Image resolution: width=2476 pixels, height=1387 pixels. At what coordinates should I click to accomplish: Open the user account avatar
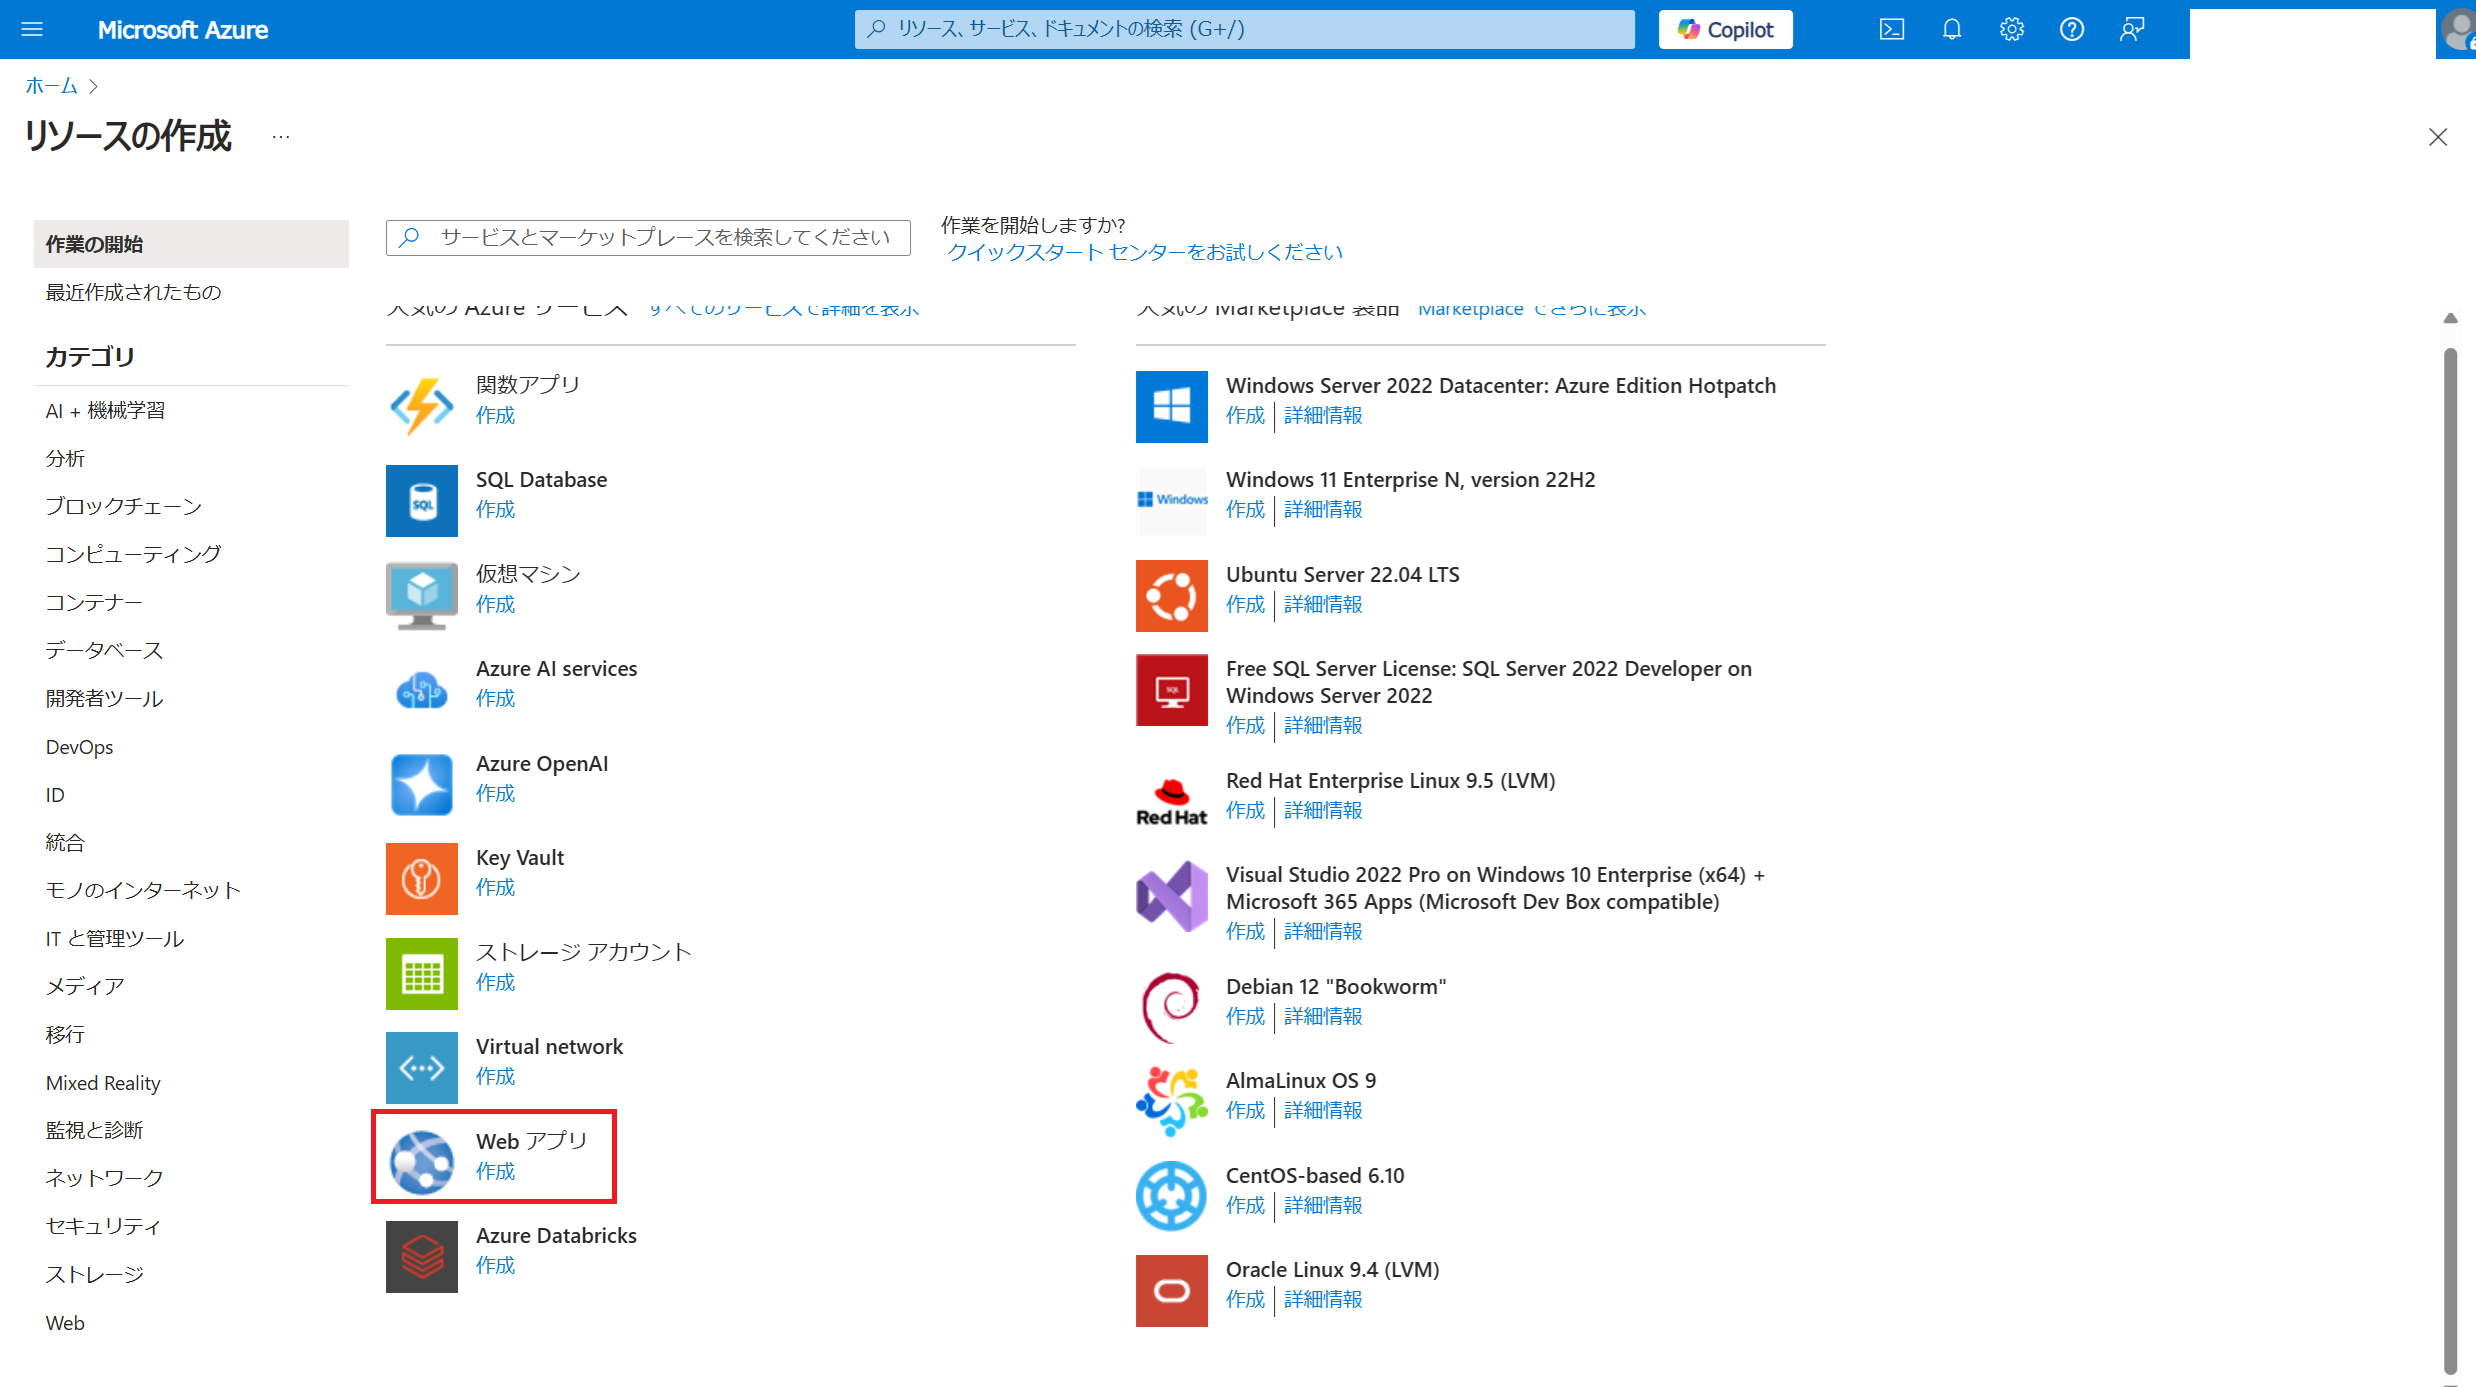pyautogui.click(x=2458, y=29)
